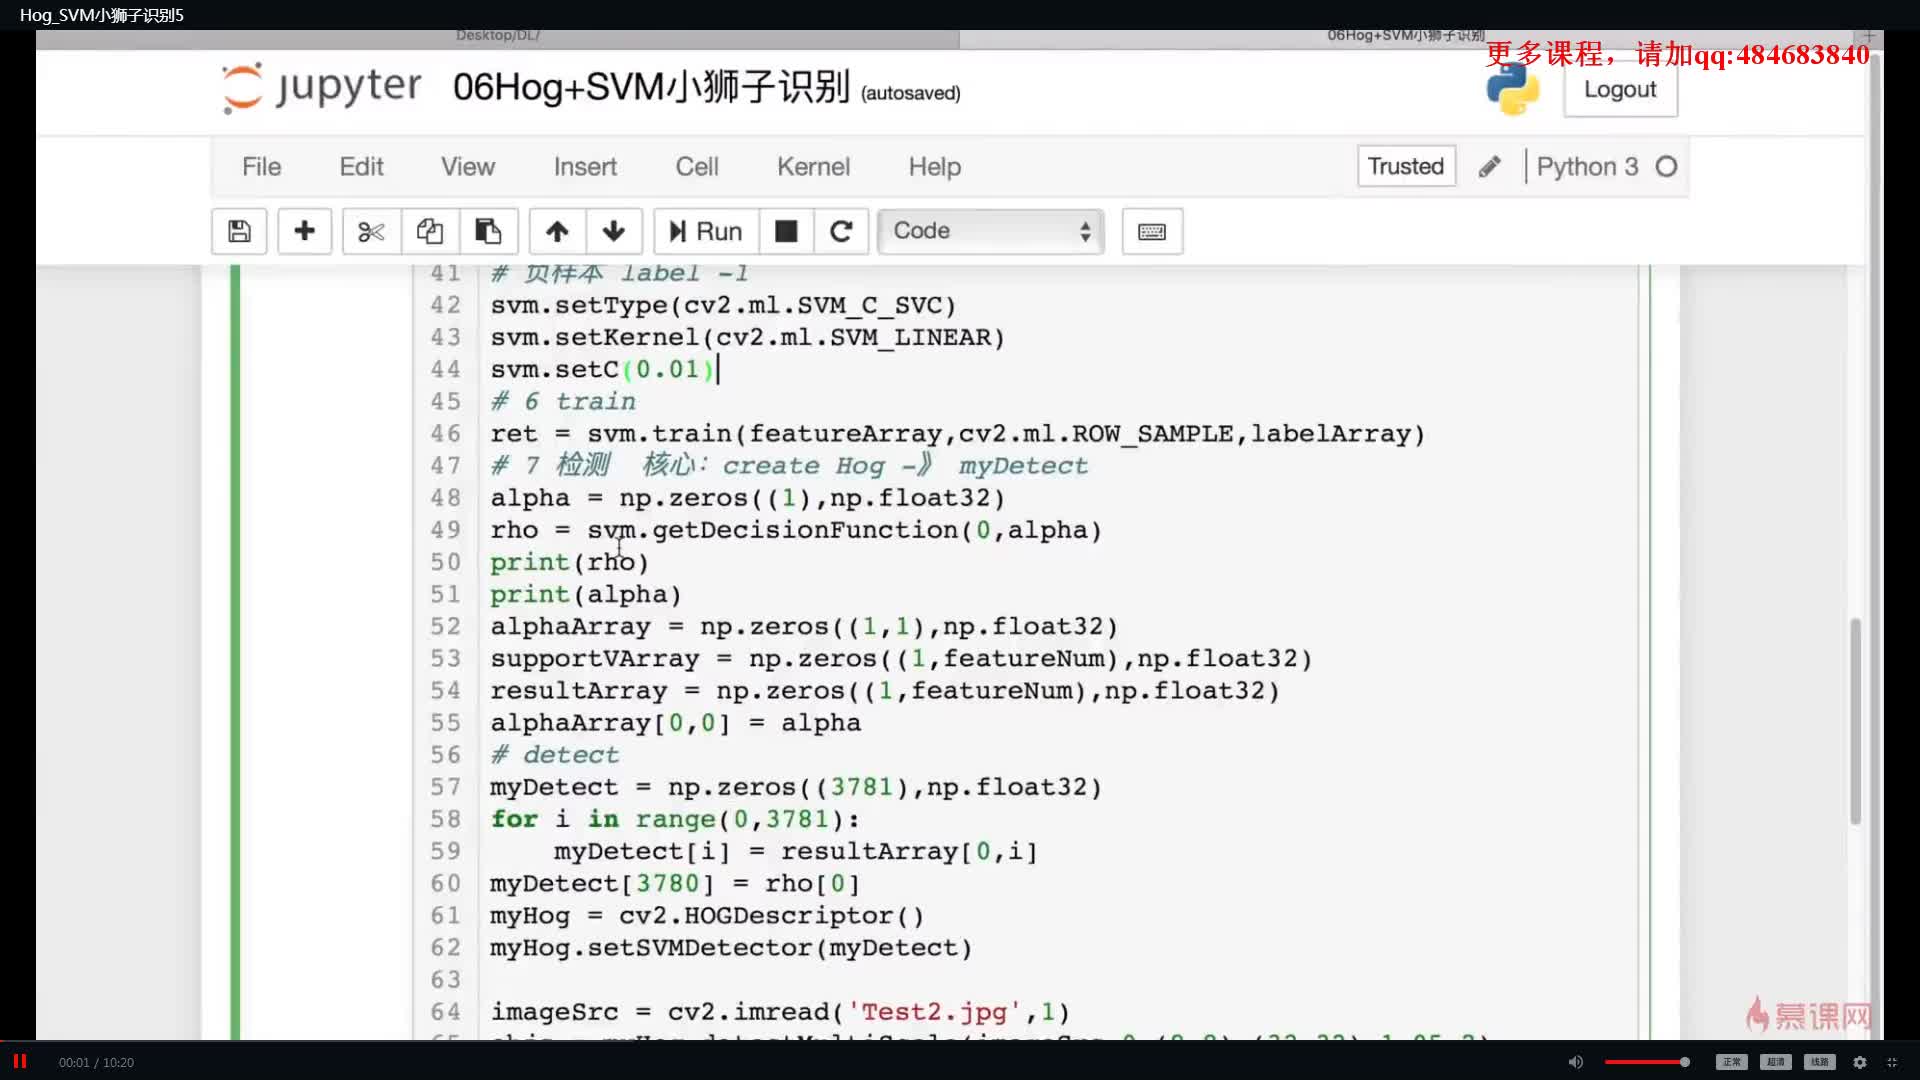Image resolution: width=1920 pixels, height=1080 pixels.
Task: Restart the kernel with circular arrow
Action: tap(841, 232)
